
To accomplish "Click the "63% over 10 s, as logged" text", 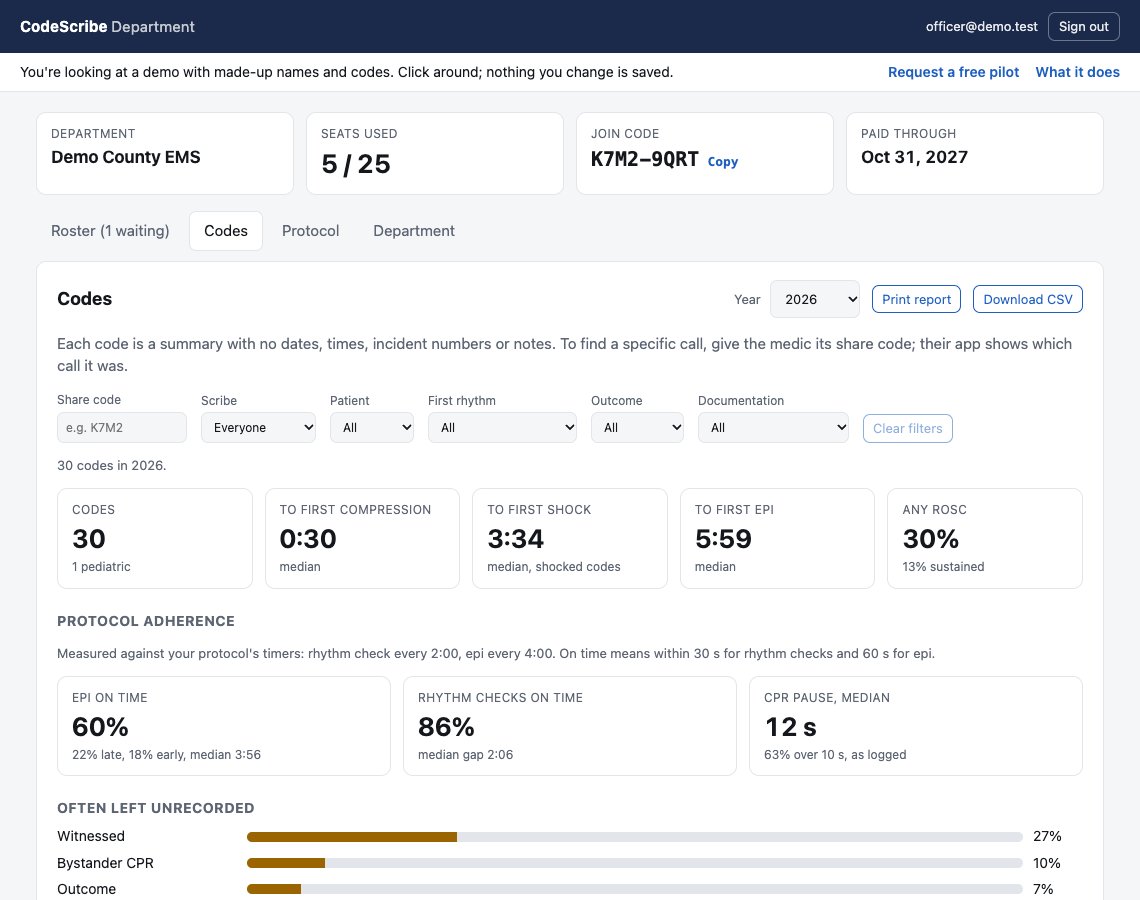I will tap(835, 755).
